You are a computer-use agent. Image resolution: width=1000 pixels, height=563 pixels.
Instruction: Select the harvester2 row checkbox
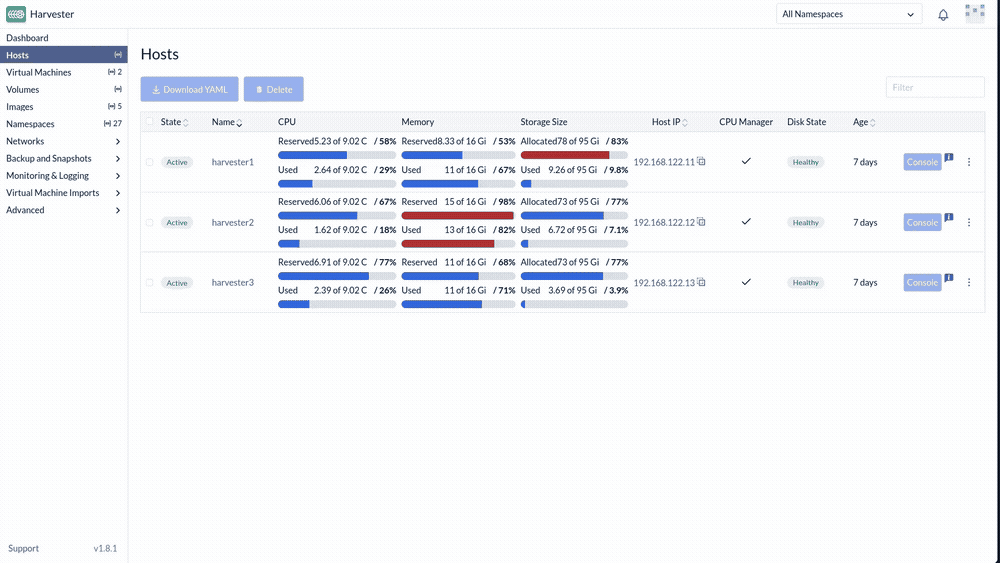[x=149, y=223]
